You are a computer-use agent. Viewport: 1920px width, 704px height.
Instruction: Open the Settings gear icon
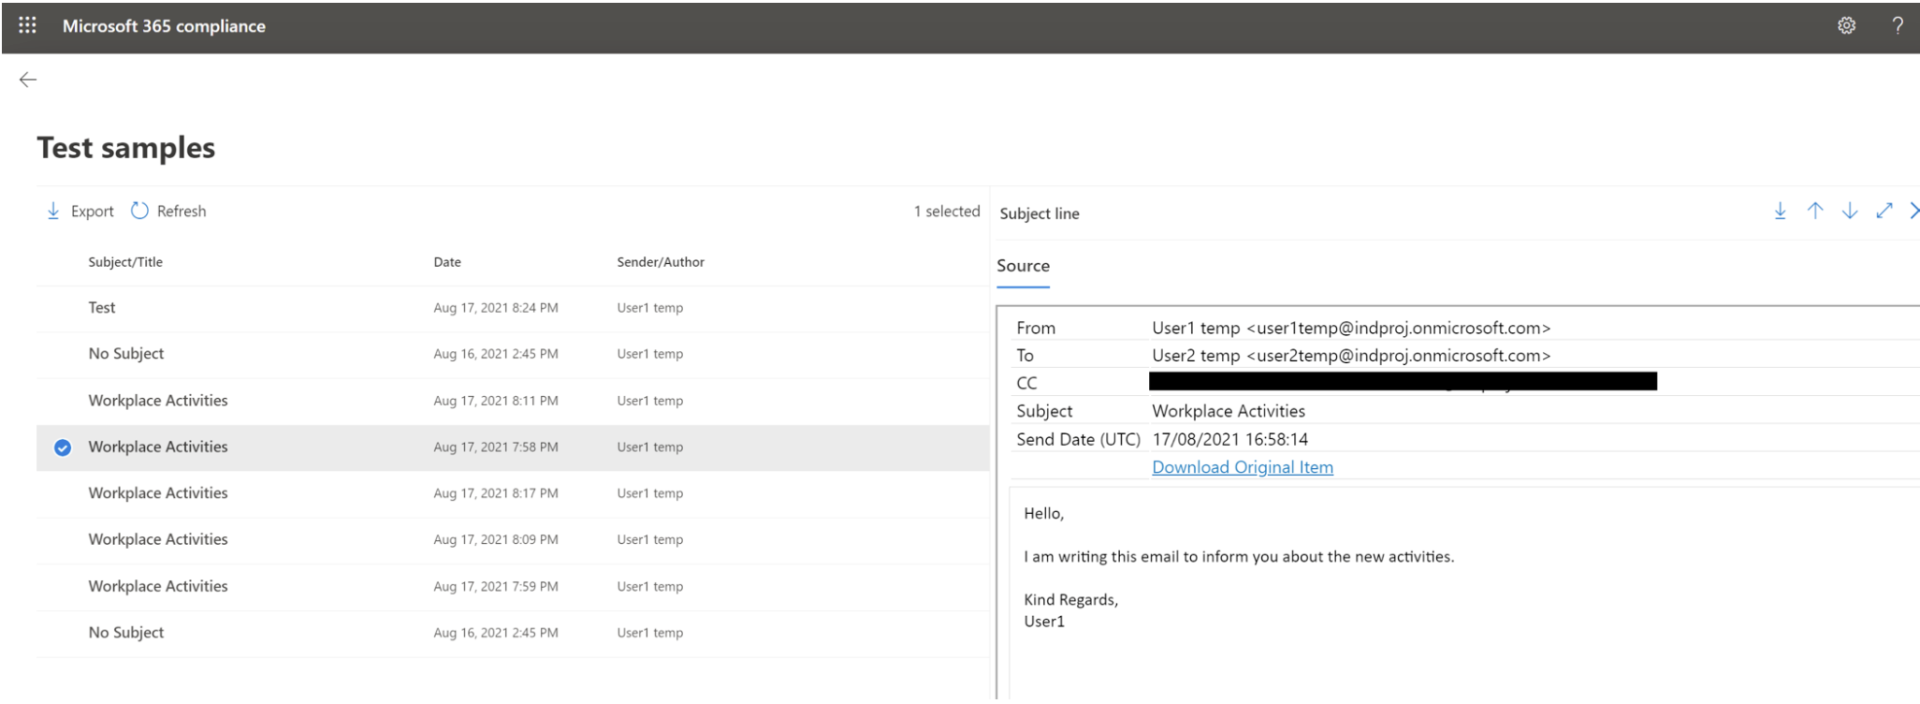[x=1846, y=26]
